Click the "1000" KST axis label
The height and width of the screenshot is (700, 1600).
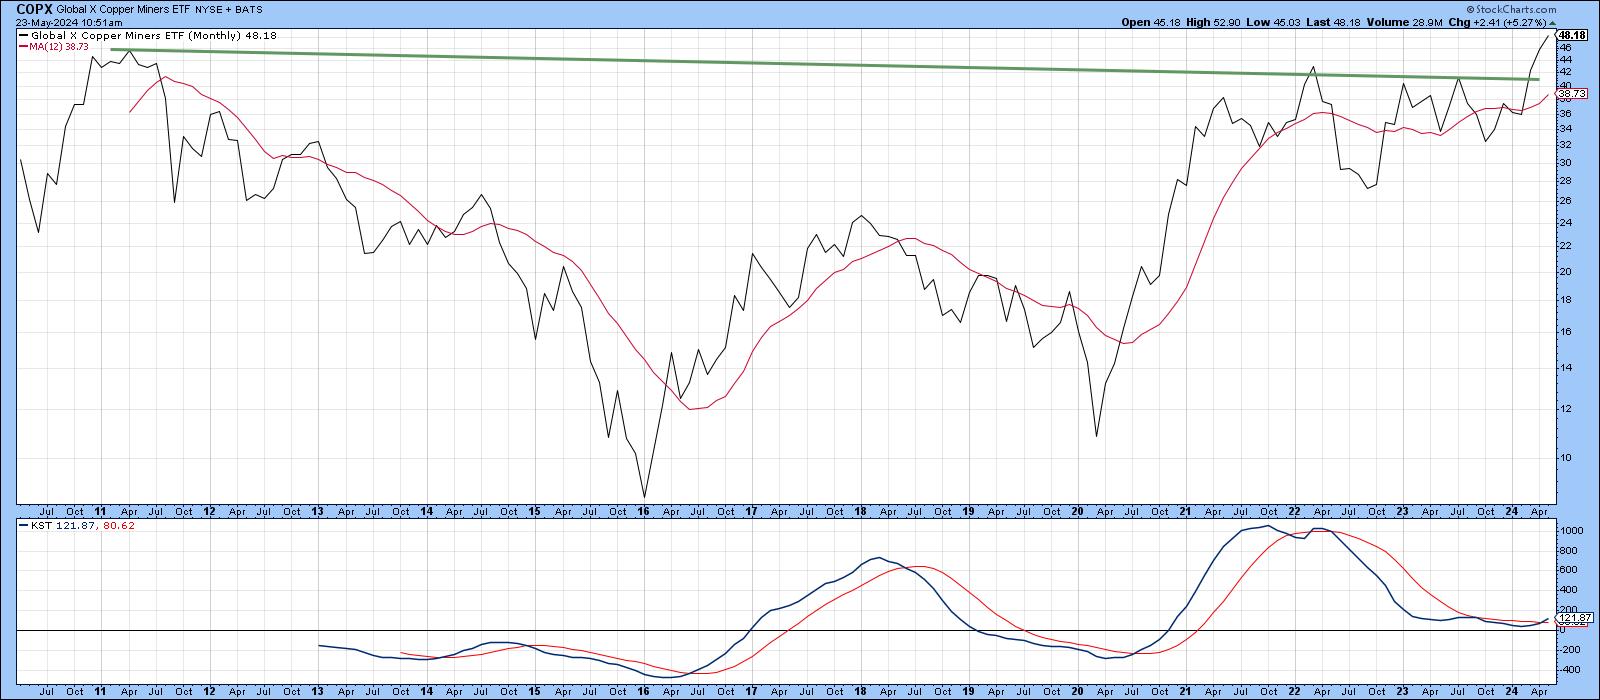click(1570, 531)
